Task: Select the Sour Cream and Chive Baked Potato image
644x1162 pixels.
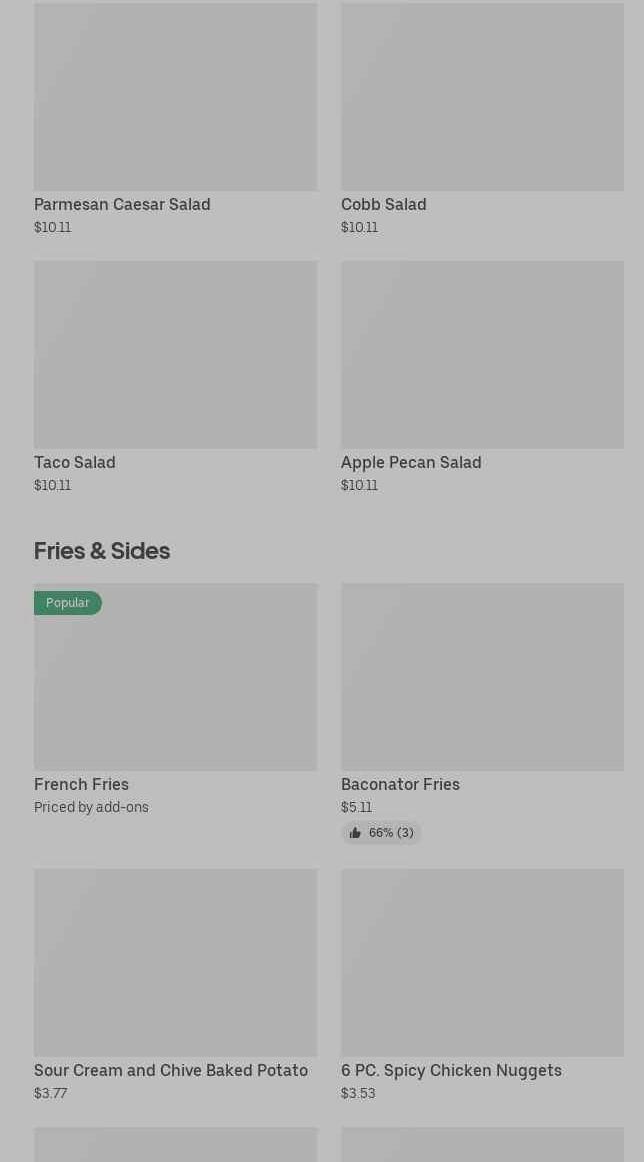Action: click(175, 962)
